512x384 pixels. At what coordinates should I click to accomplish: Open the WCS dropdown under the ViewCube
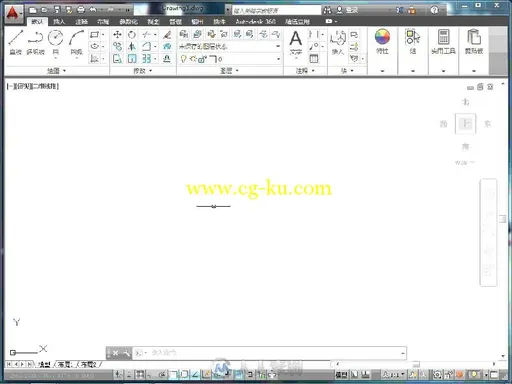(464, 163)
